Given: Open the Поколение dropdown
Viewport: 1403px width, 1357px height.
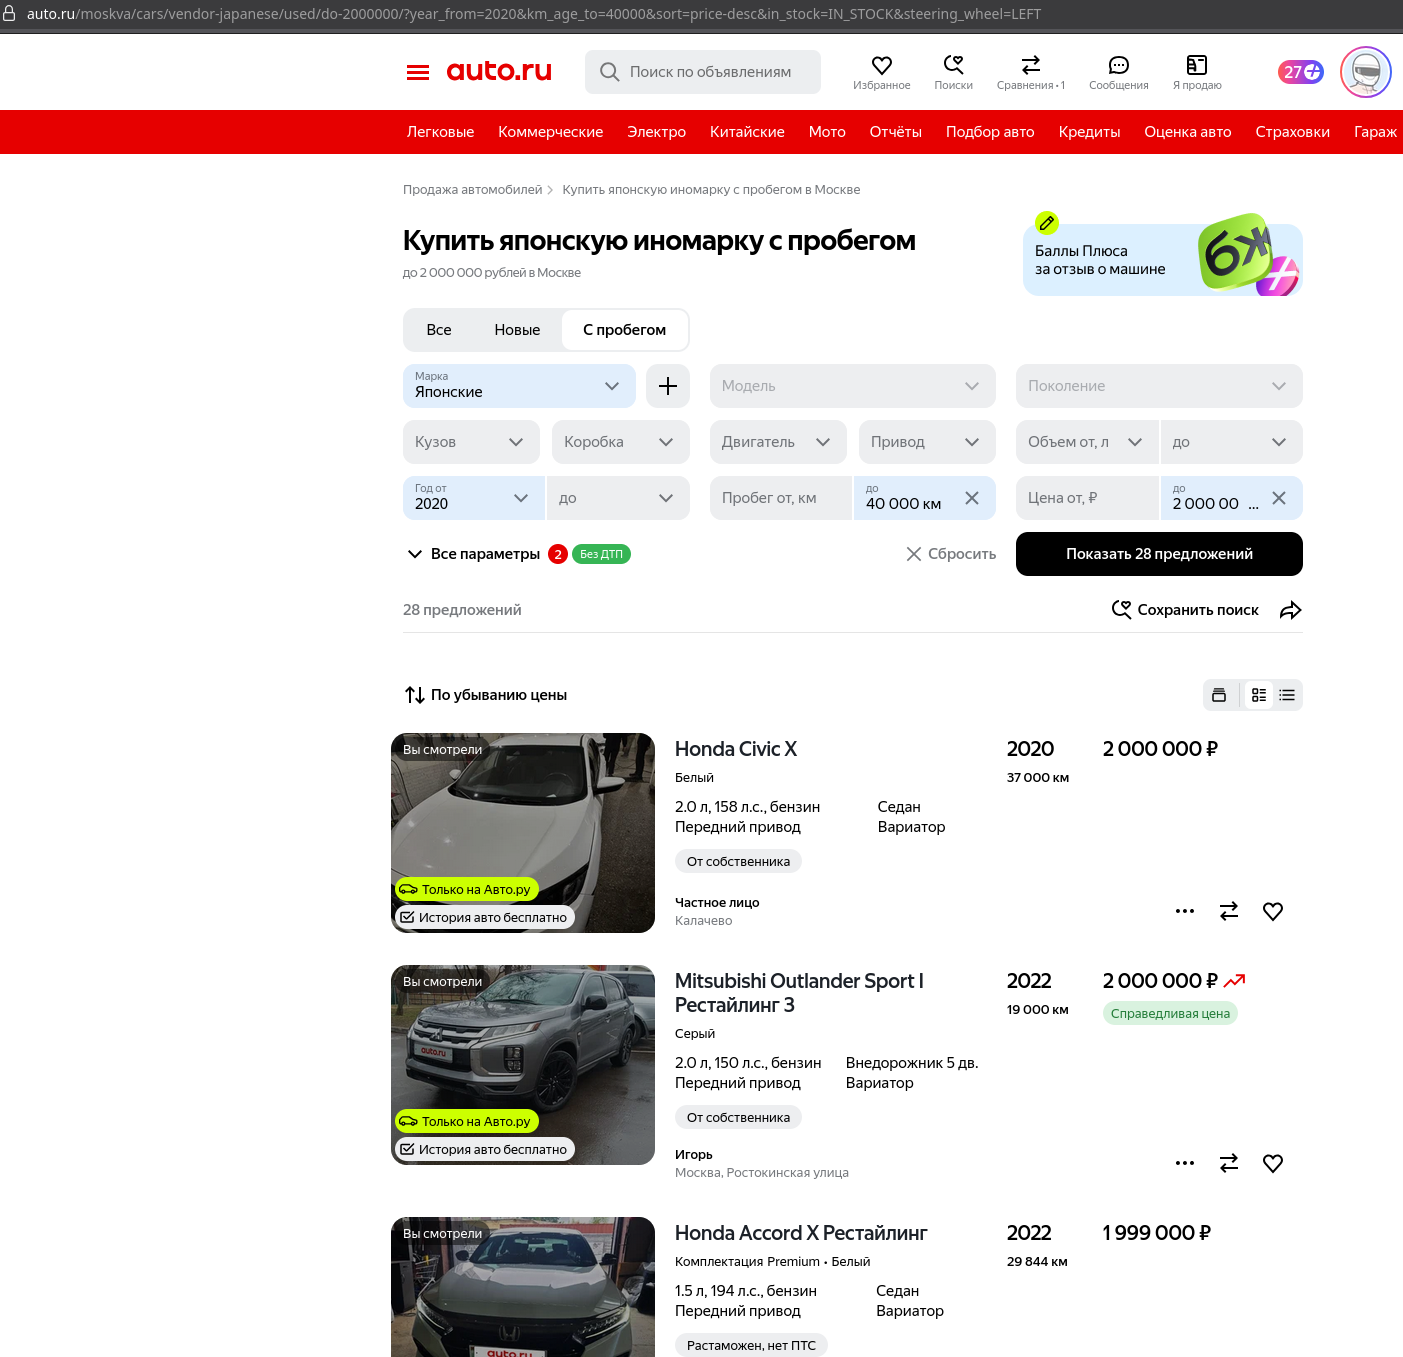Looking at the screenshot, I should [1159, 386].
